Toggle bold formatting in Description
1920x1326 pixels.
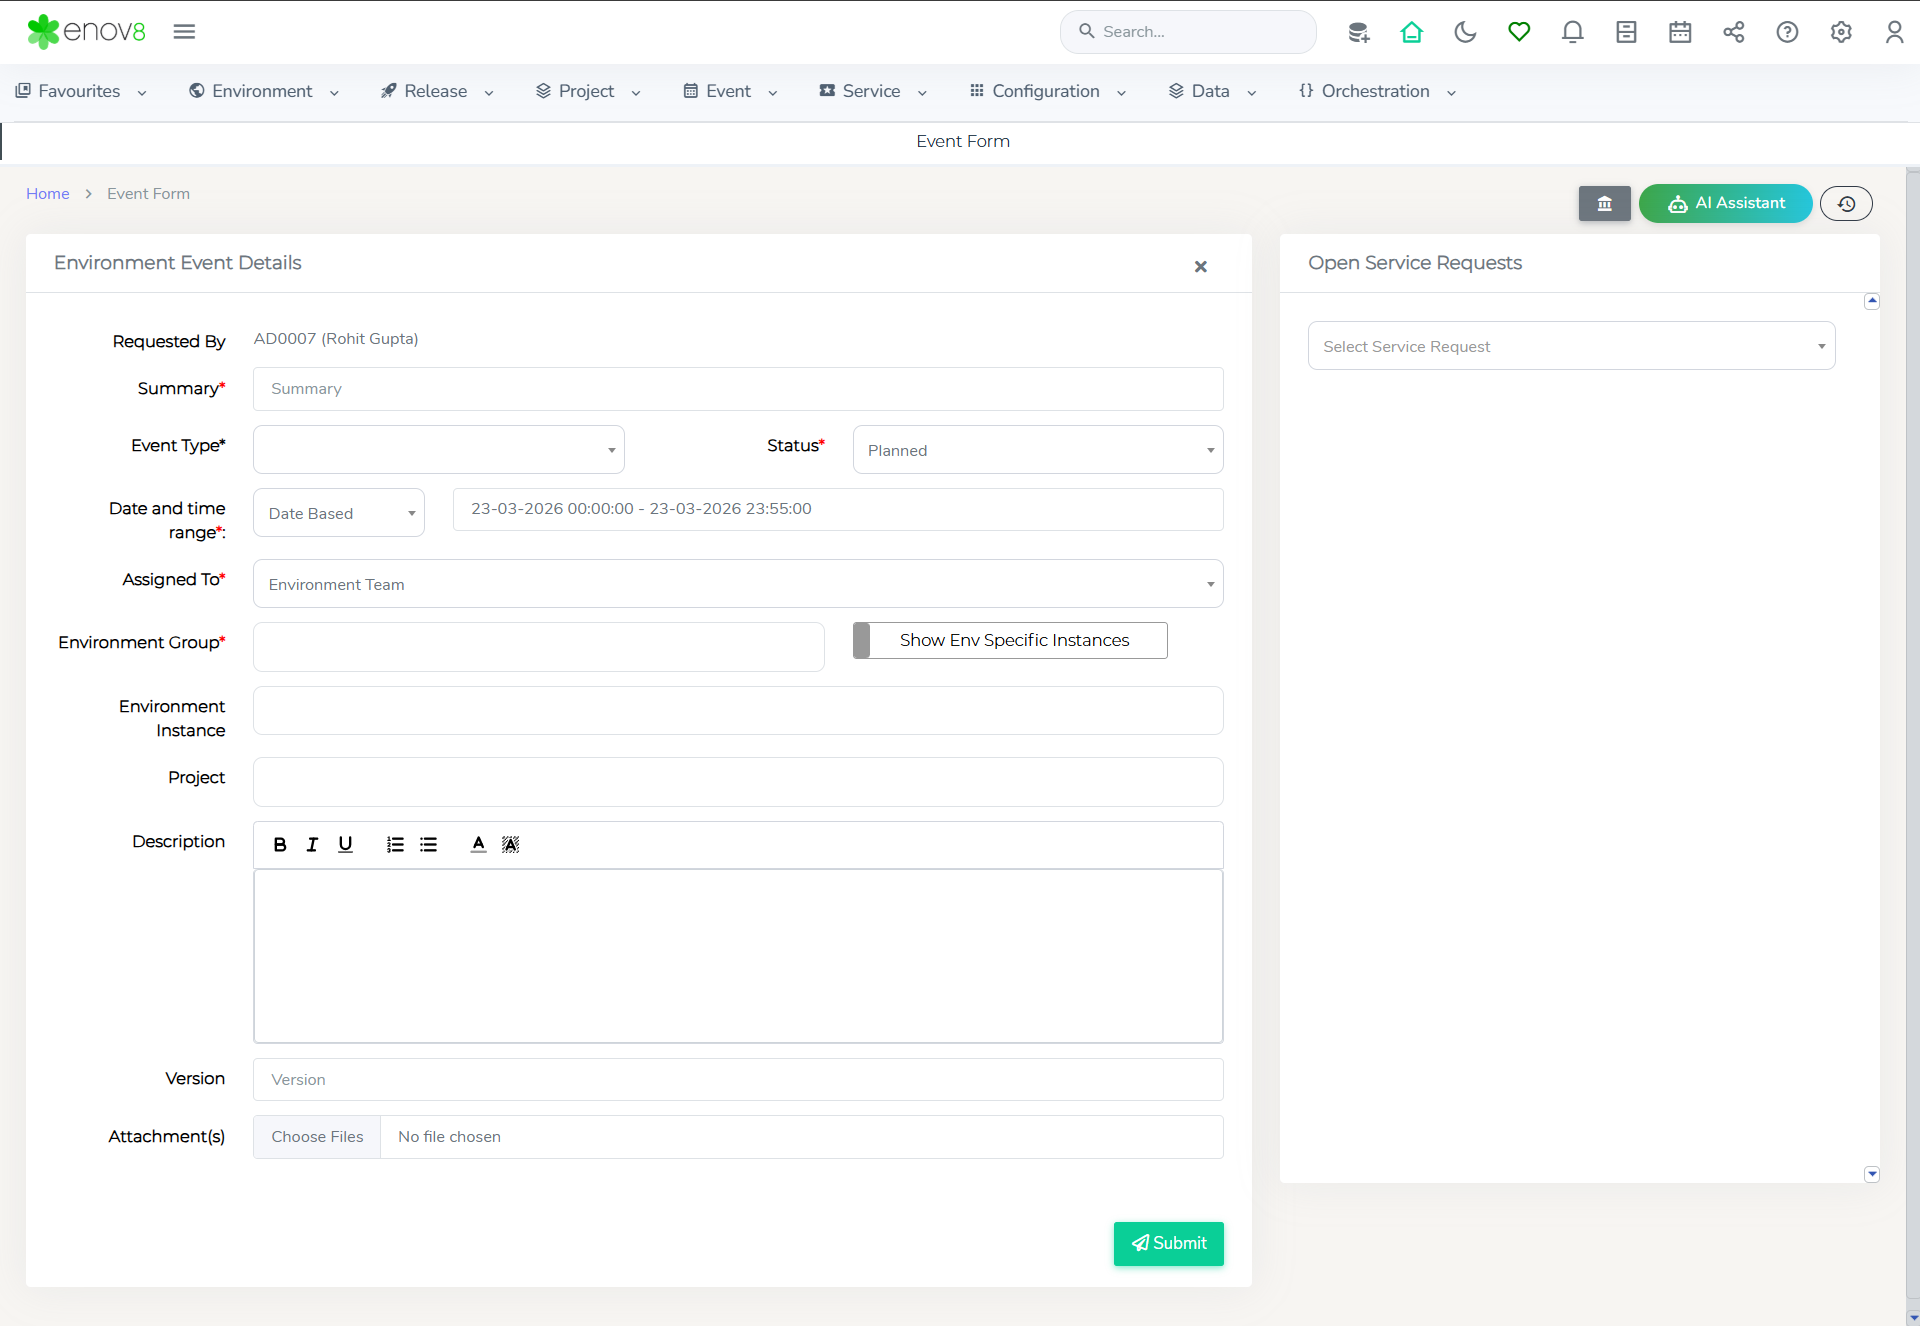pos(280,845)
